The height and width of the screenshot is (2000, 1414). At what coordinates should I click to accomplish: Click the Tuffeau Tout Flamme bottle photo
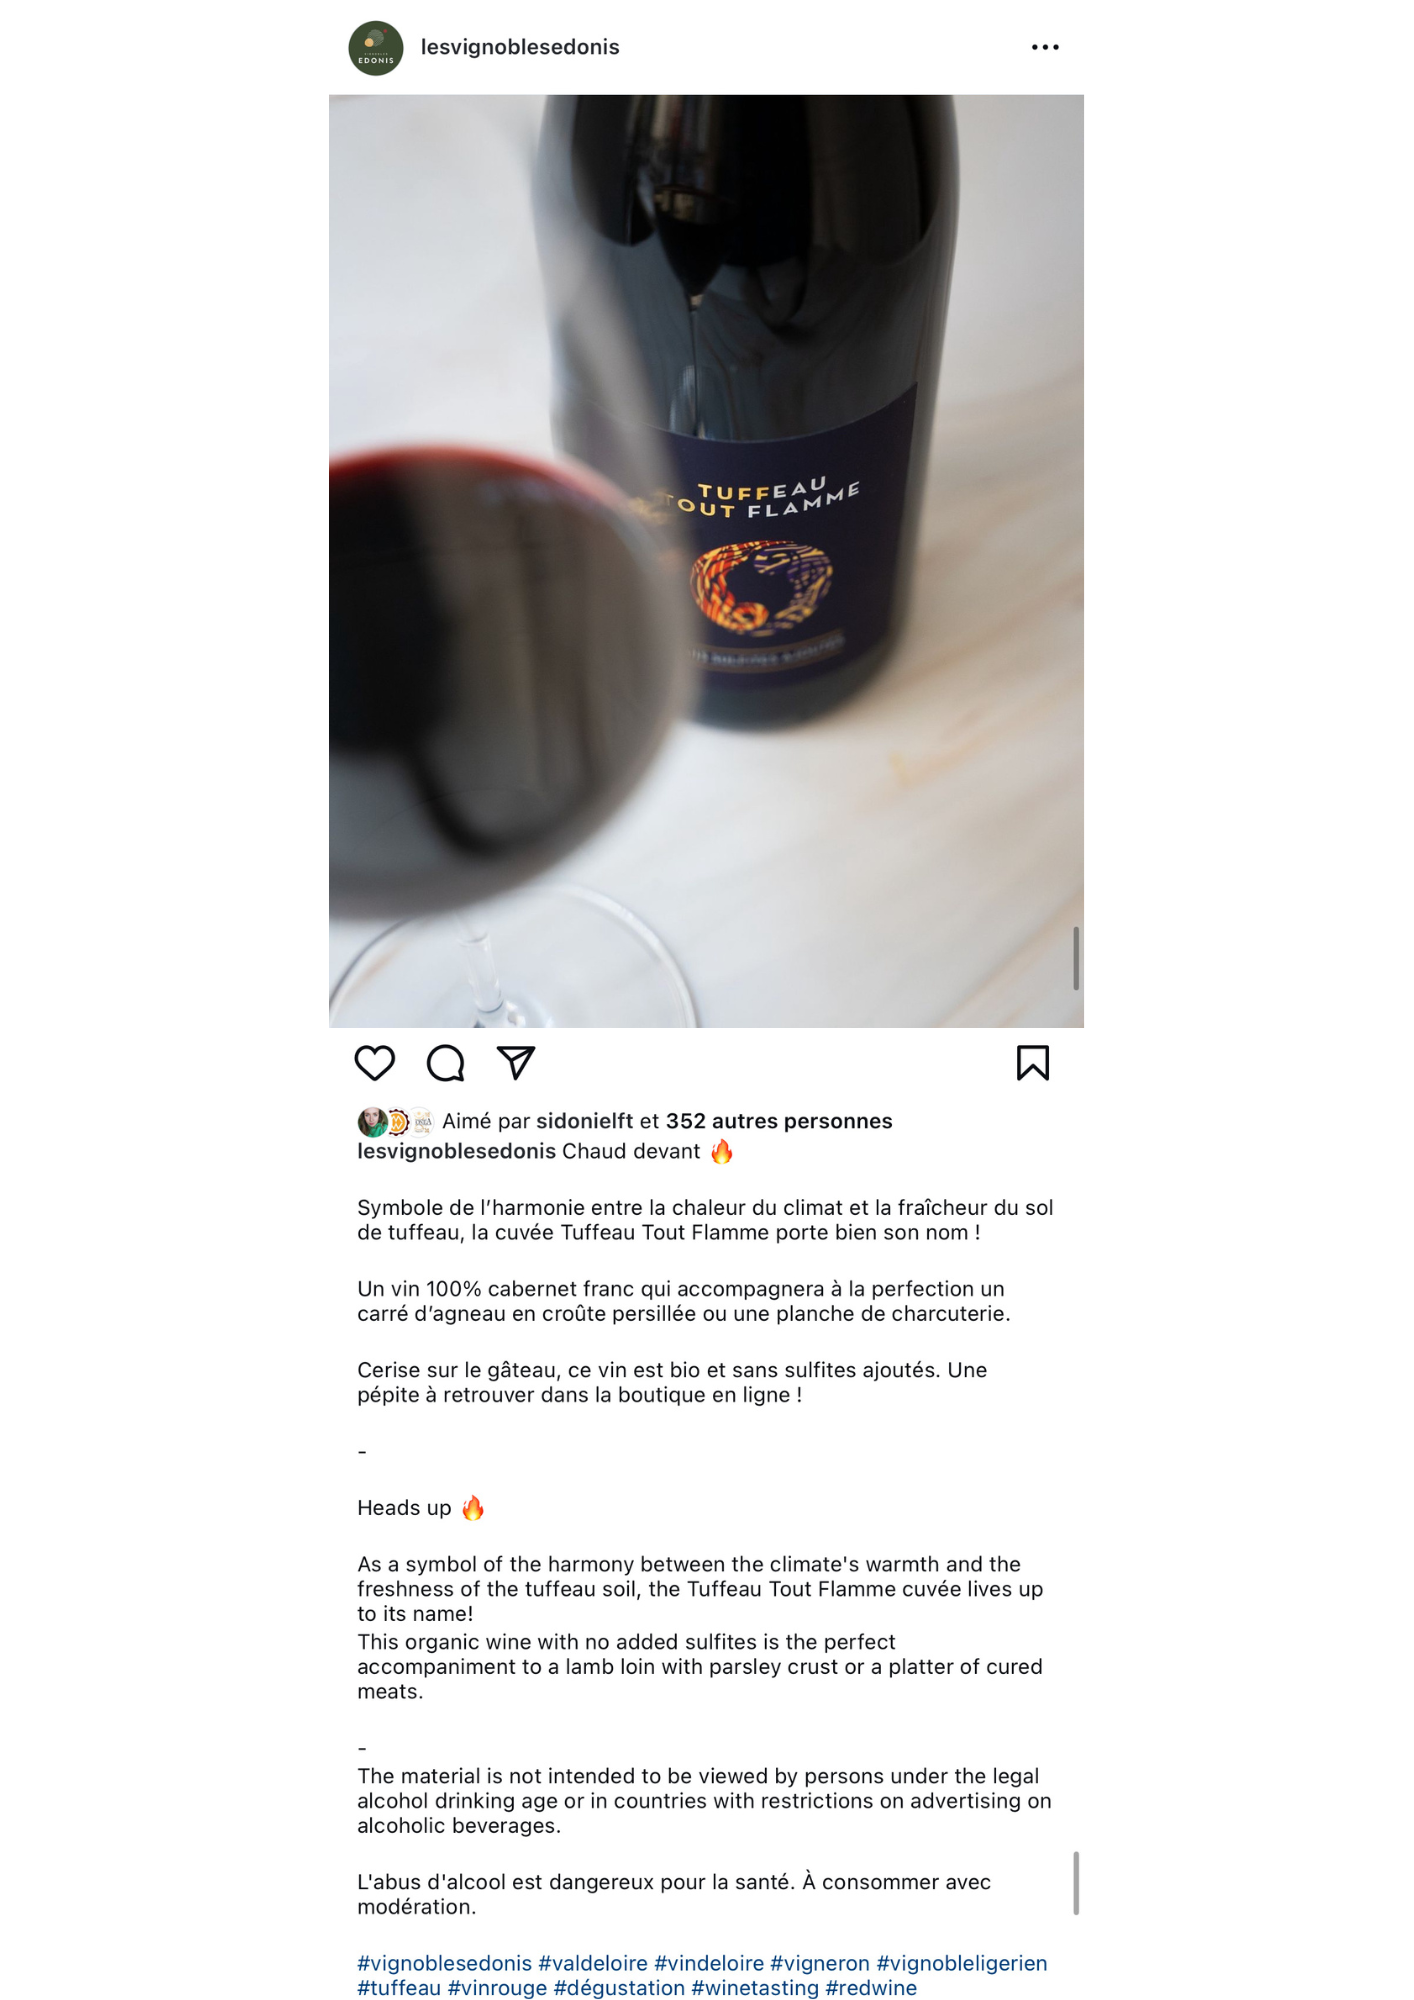706,561
